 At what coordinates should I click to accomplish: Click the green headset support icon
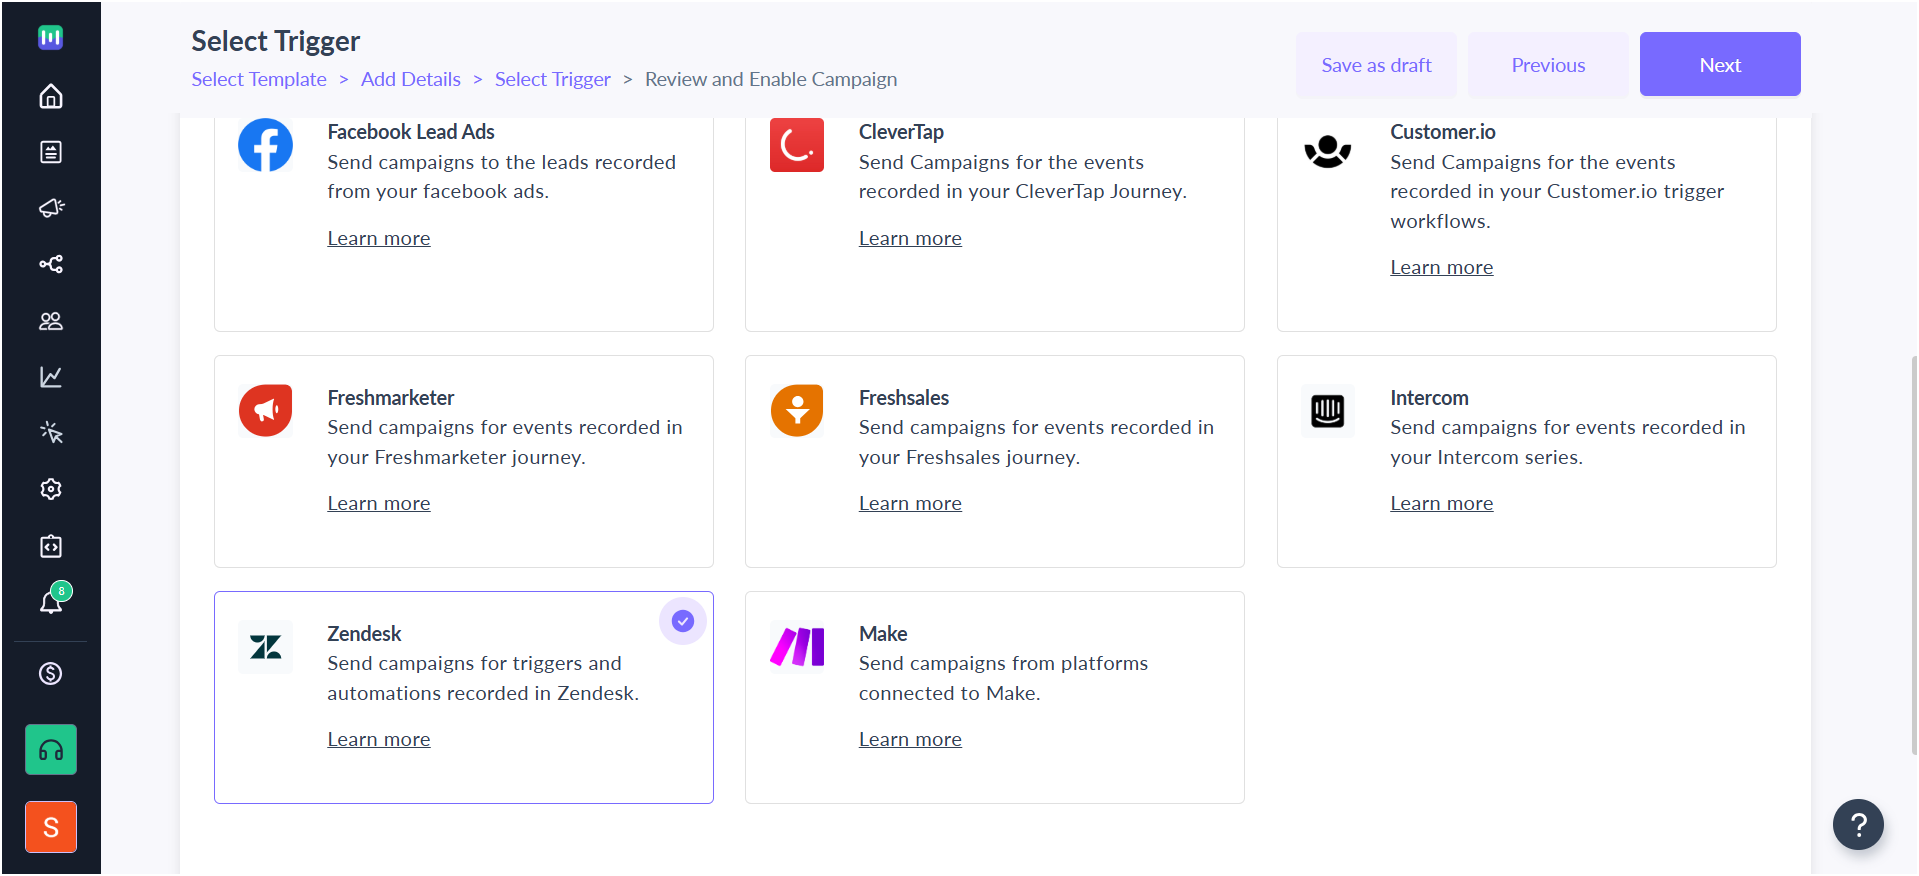[51, 750]
